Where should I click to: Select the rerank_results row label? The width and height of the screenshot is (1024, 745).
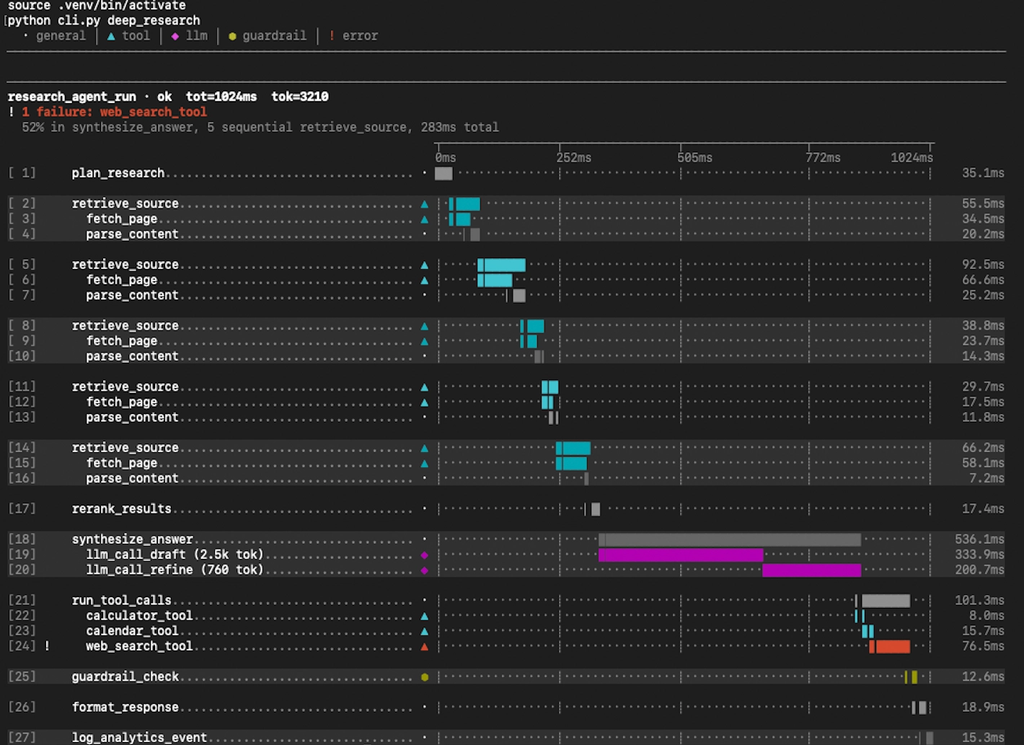121,509
